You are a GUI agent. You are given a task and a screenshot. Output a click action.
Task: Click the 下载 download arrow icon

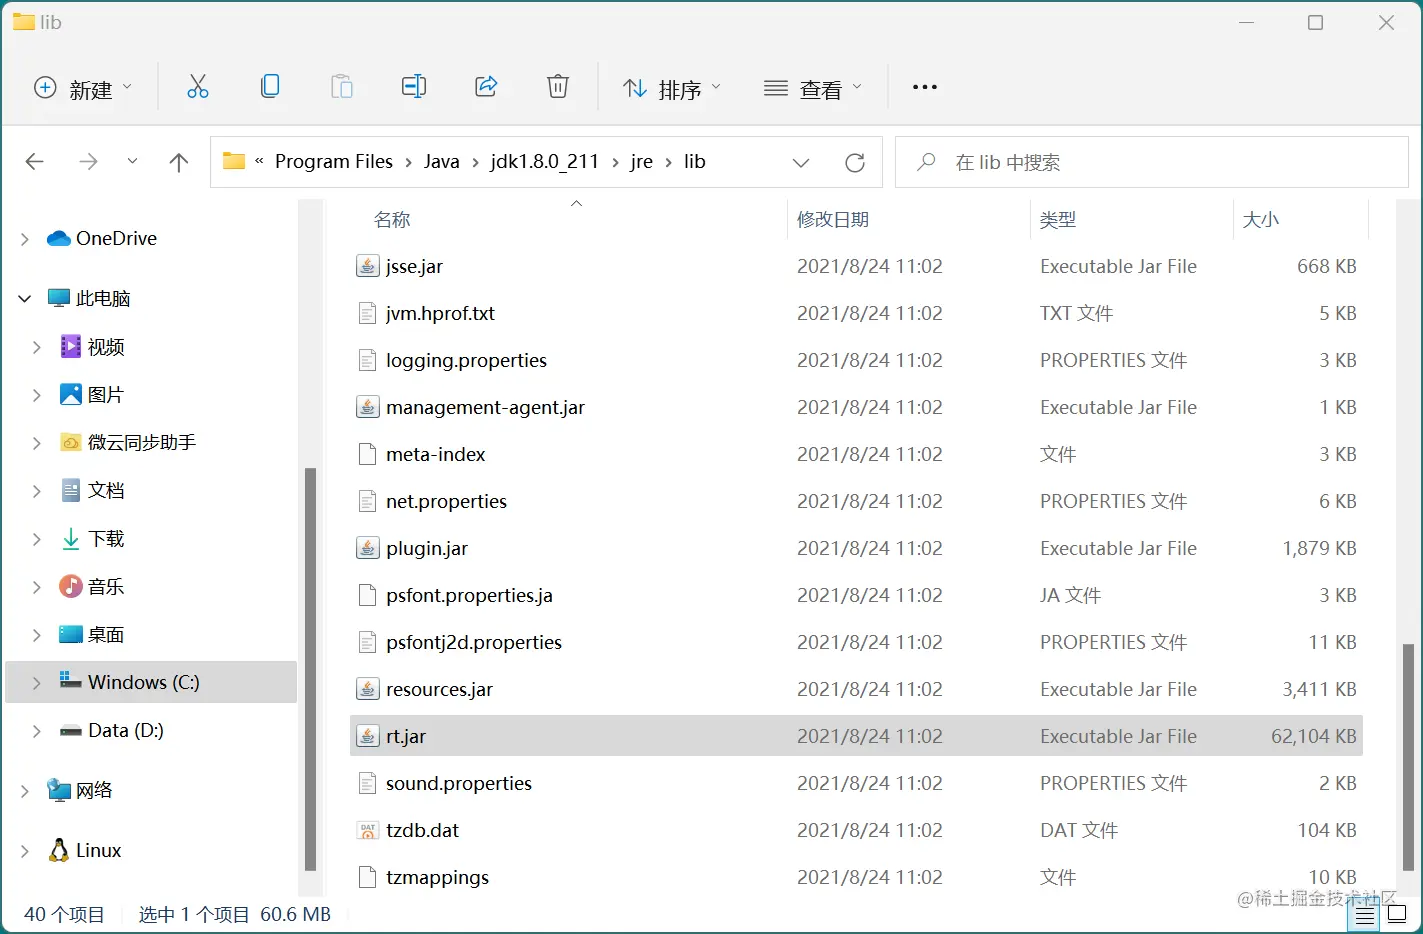[71, 539]
